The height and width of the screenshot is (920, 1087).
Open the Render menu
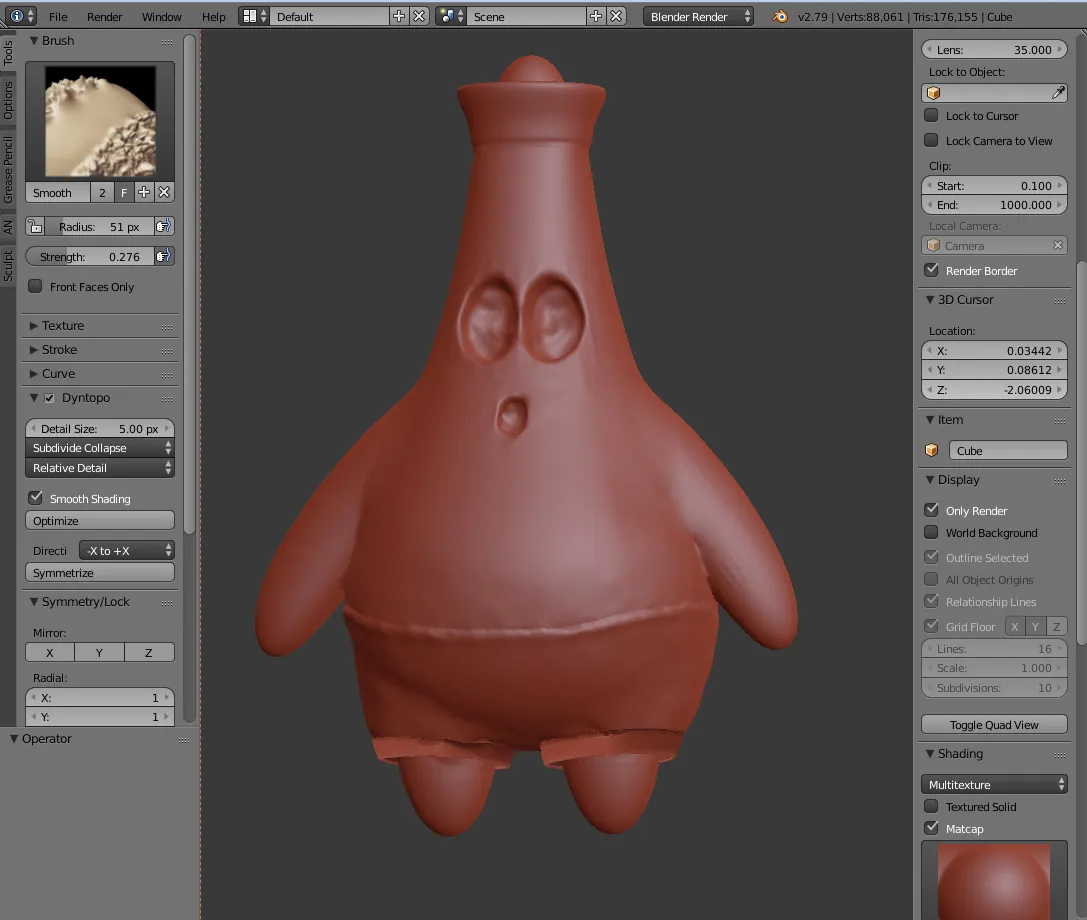pos(105,17)
